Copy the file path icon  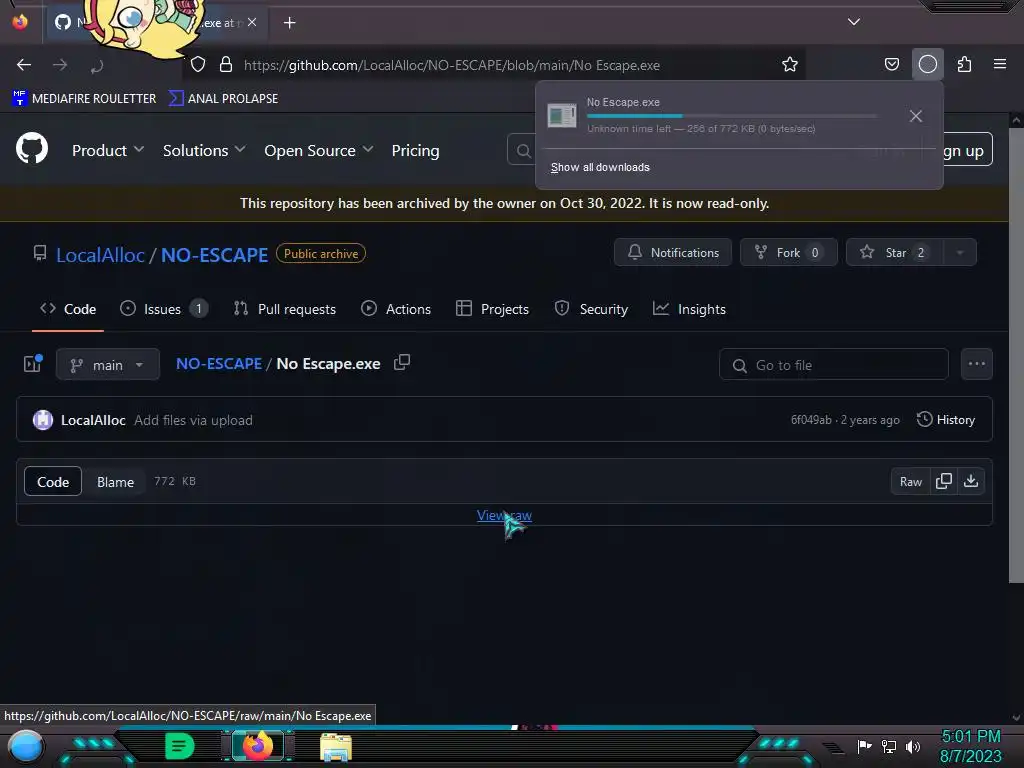[x=402, y=362]
